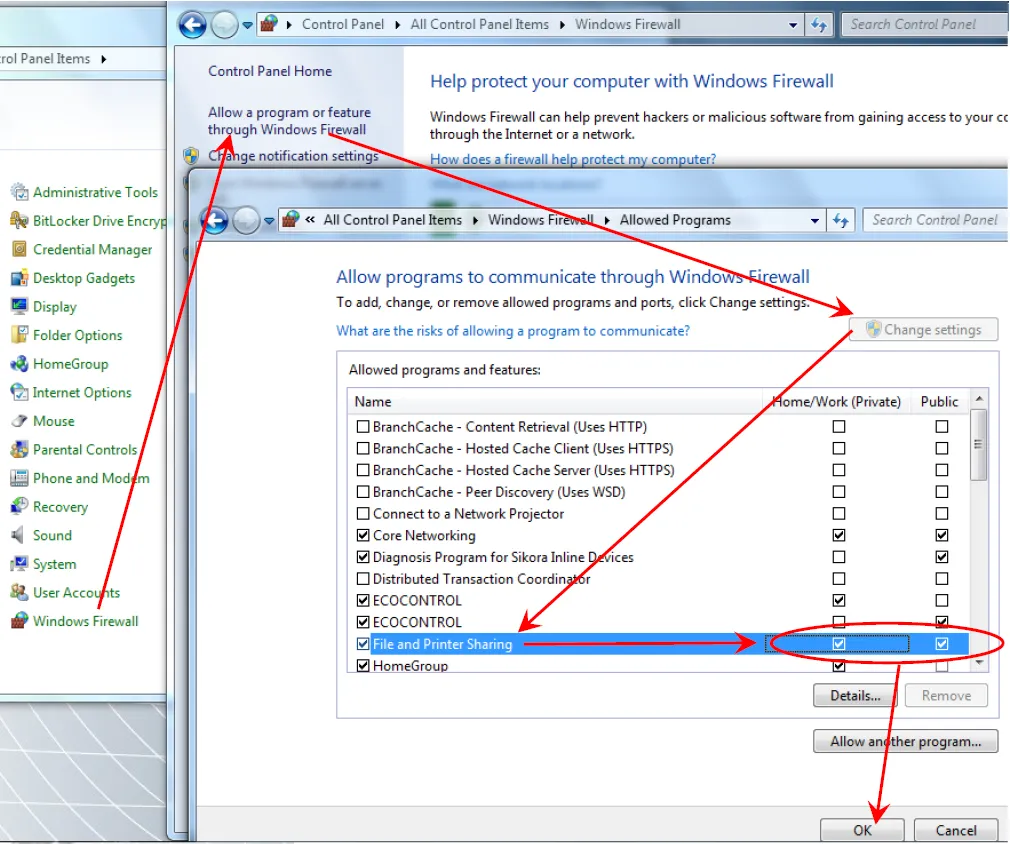Open Folder Options icon
Viewport: 1010px width, 844px height.
point(19,335)
